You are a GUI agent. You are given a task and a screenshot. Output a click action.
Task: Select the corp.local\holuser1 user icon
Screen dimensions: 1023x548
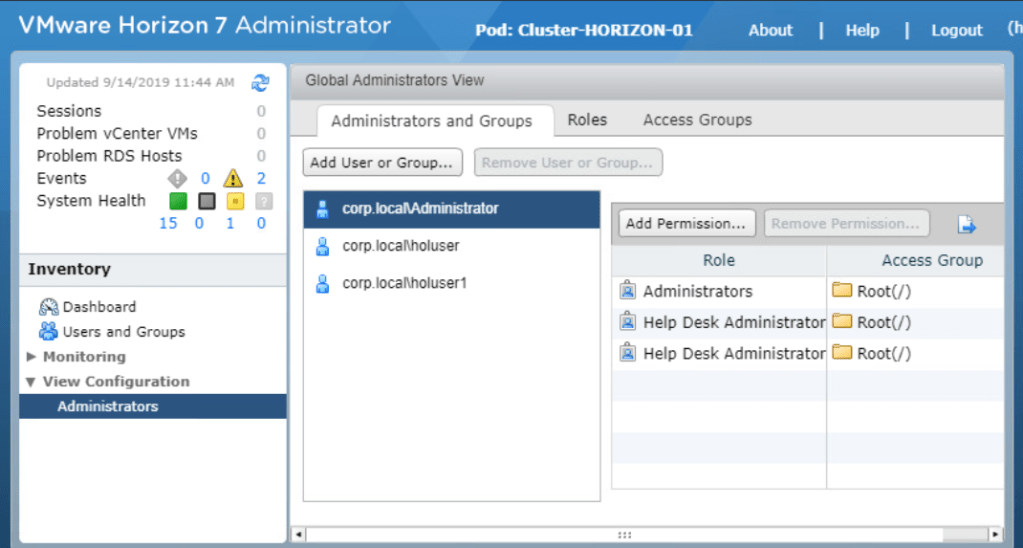click(322, 284)
